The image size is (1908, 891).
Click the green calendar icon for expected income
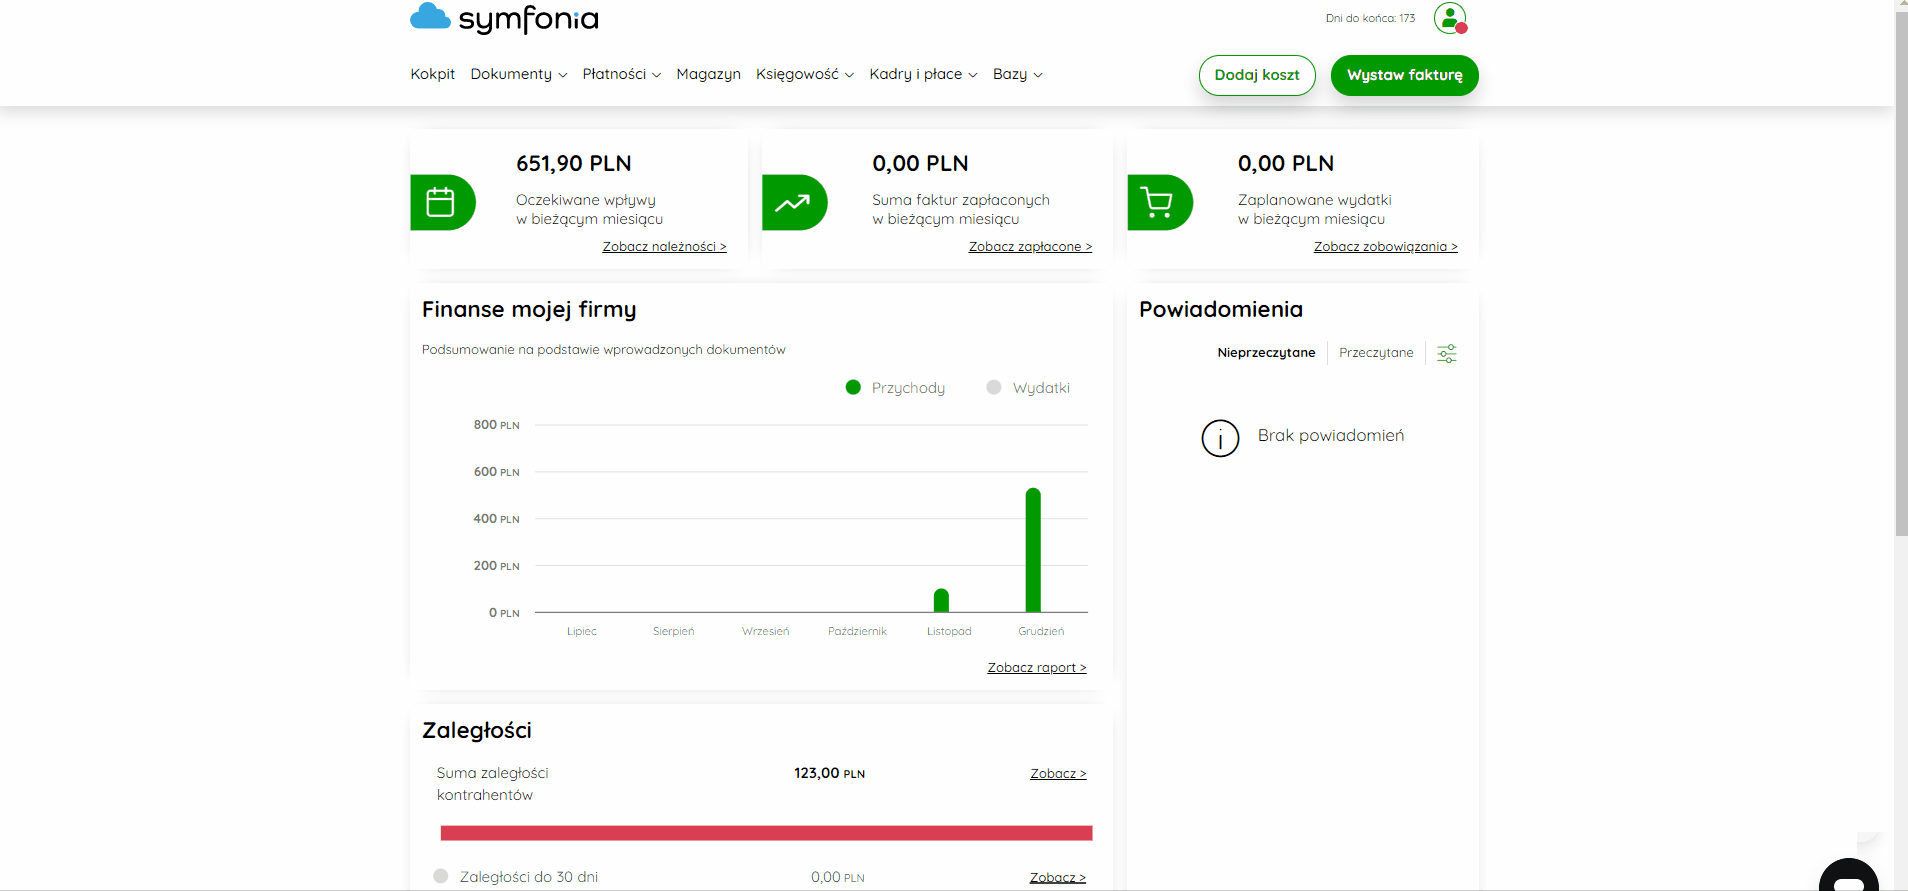coord(442,202)
